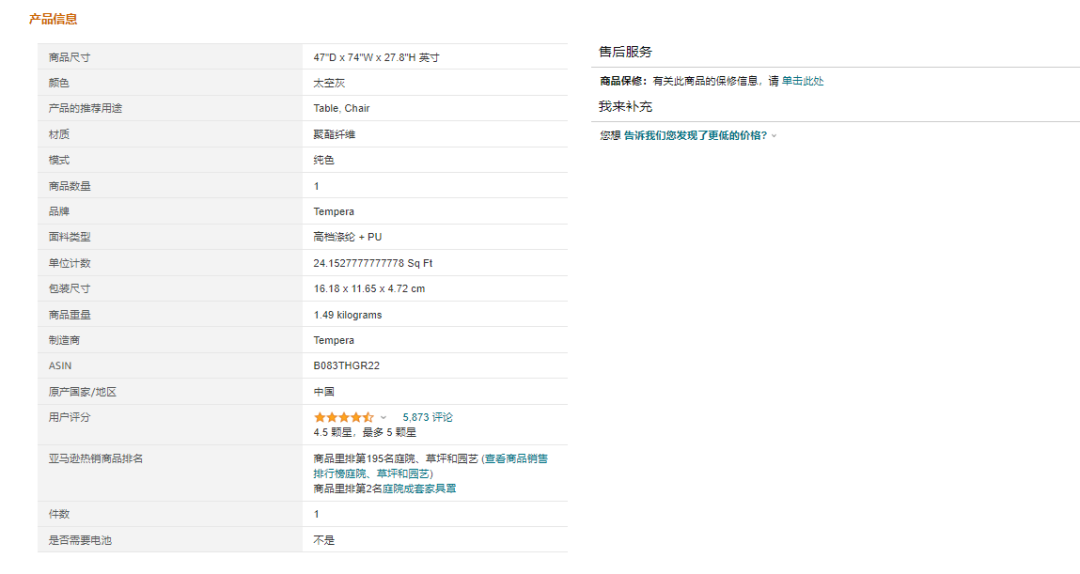Select the 制造商 row label
Image resolution: width=1080 pixels, height=574 pixels.
tap(64, 340)
